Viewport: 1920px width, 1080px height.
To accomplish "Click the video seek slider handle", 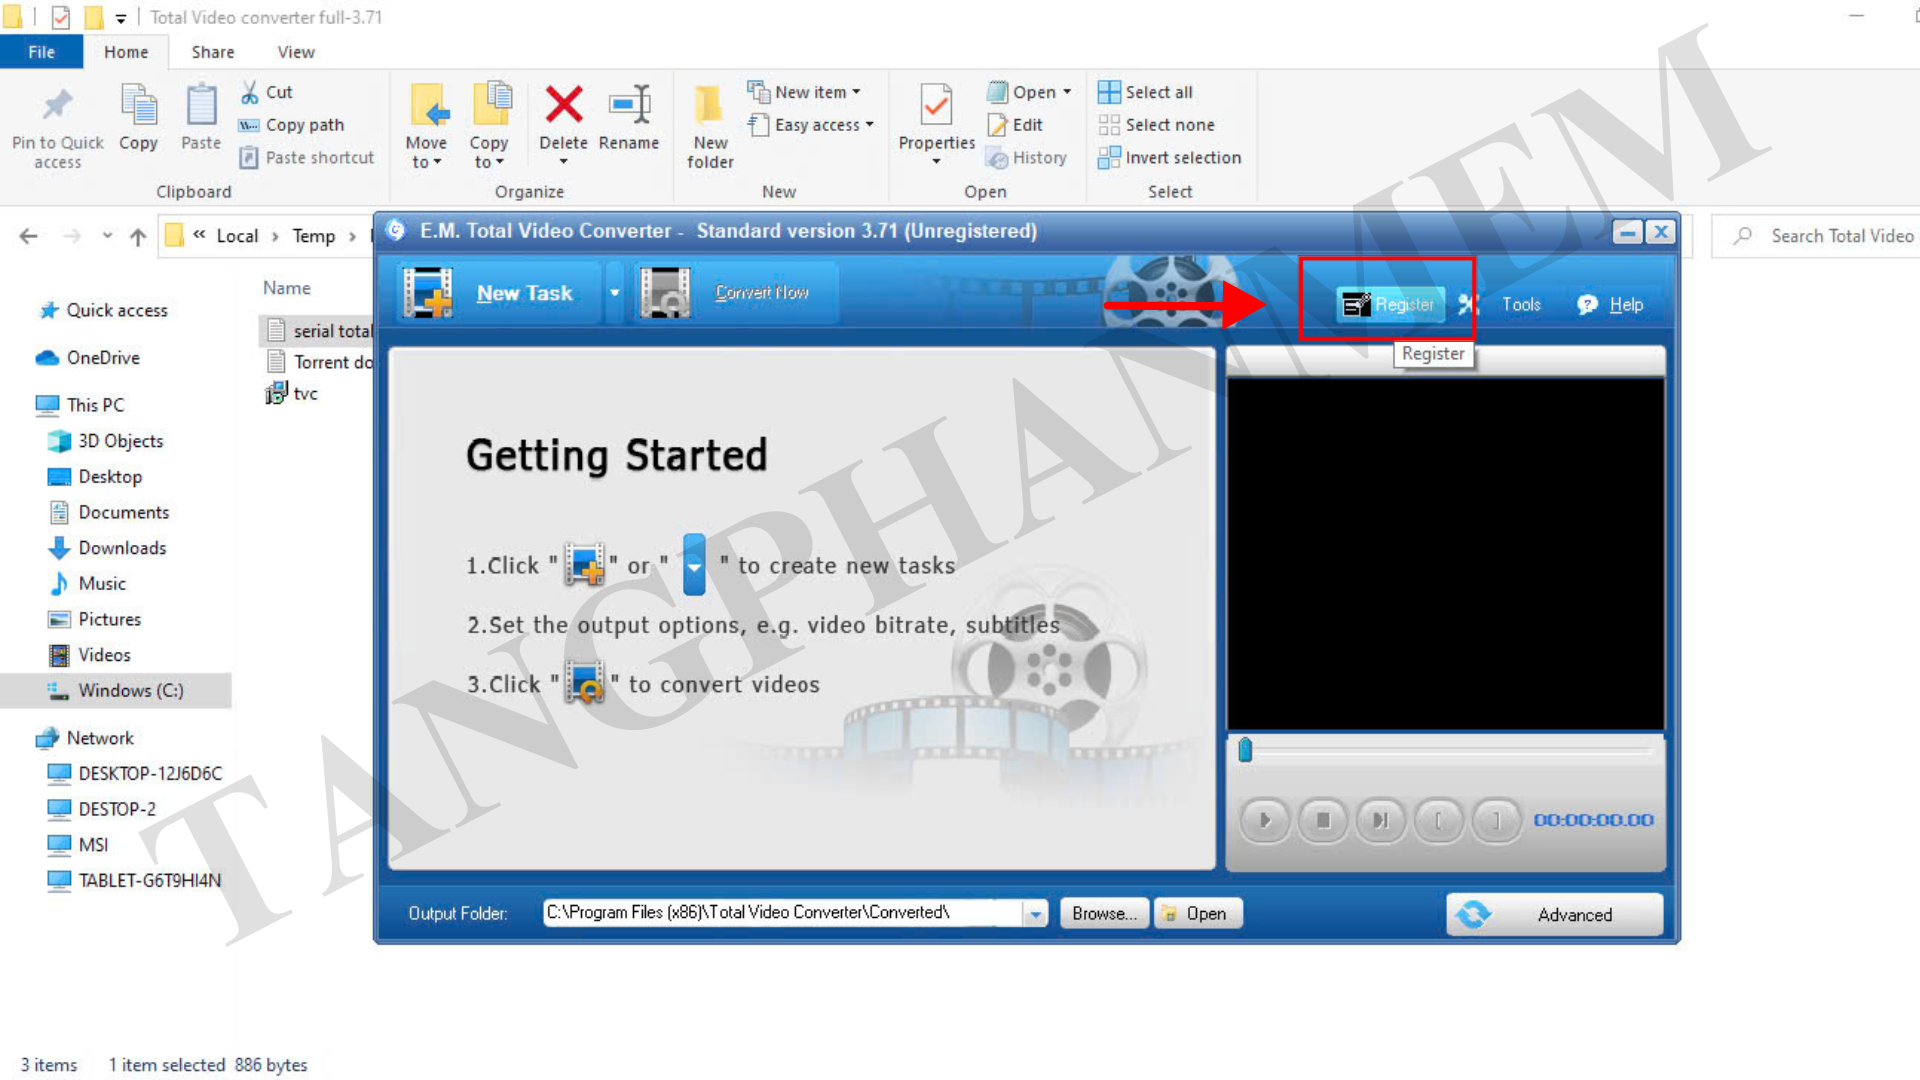I will (x=1245, y=750).
